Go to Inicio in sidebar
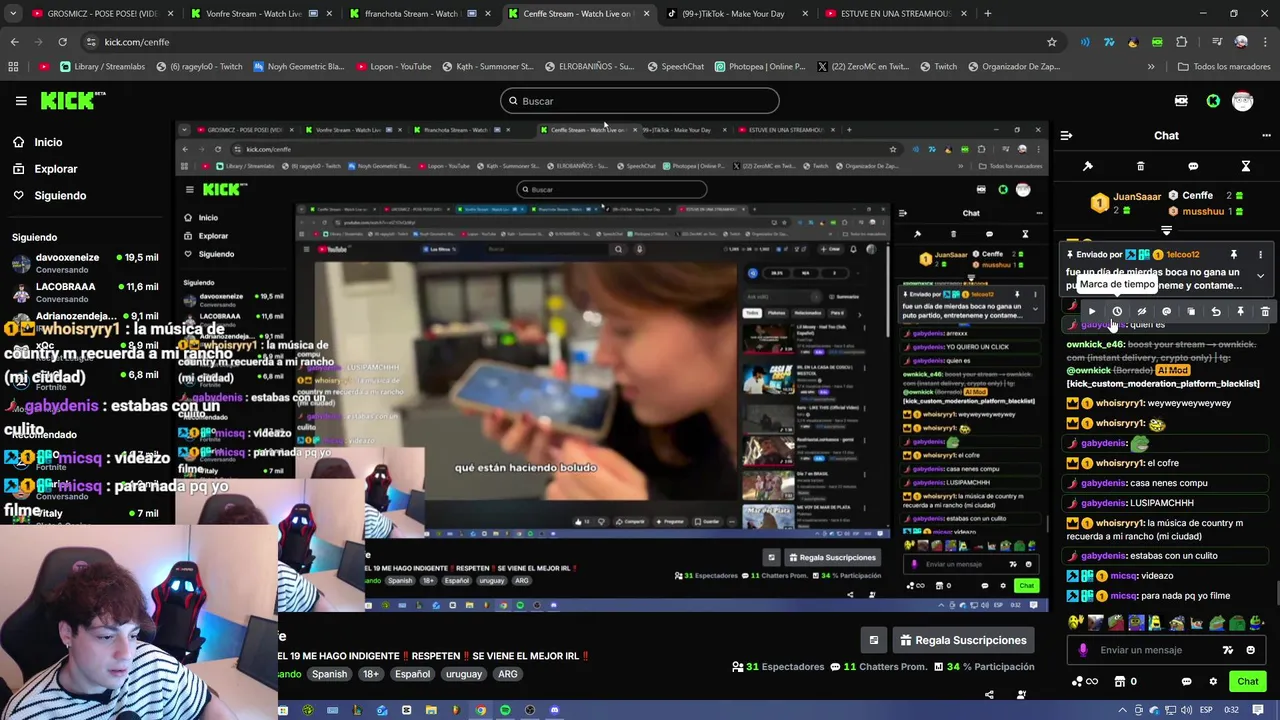 [48, 142]
